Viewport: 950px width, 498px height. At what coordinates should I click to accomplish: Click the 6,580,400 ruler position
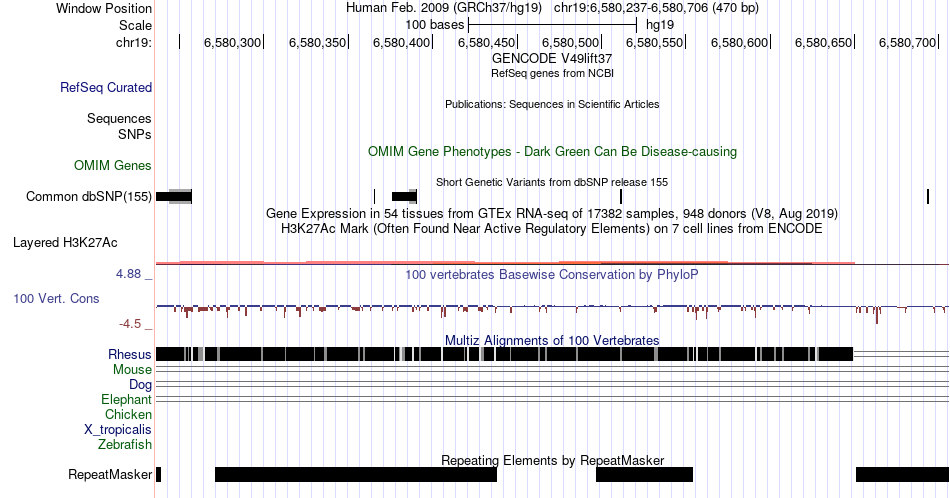coord(401,42)
